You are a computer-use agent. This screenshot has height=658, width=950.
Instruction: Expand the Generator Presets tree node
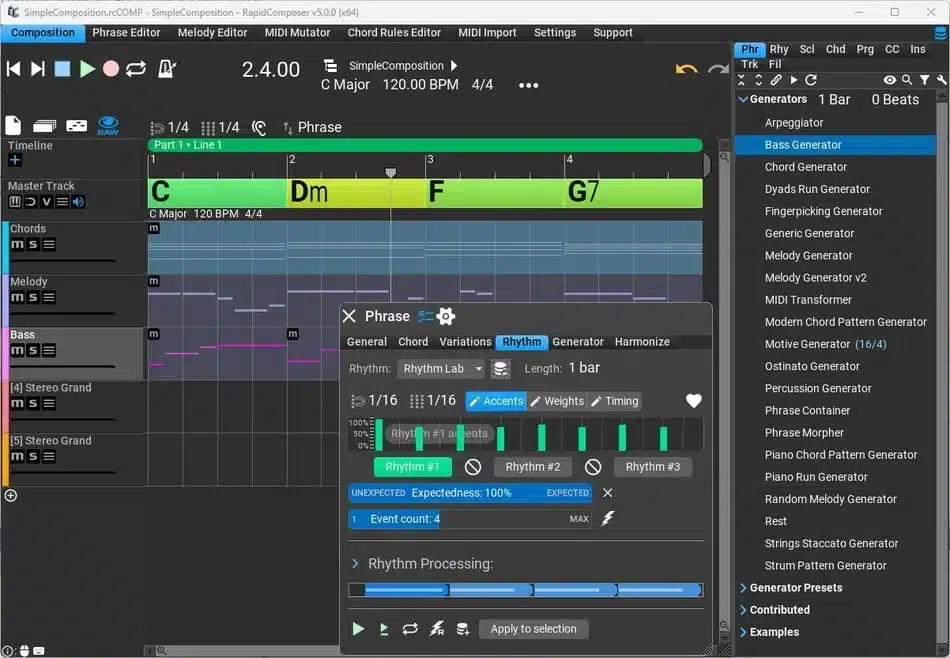[x=743, y=588]
